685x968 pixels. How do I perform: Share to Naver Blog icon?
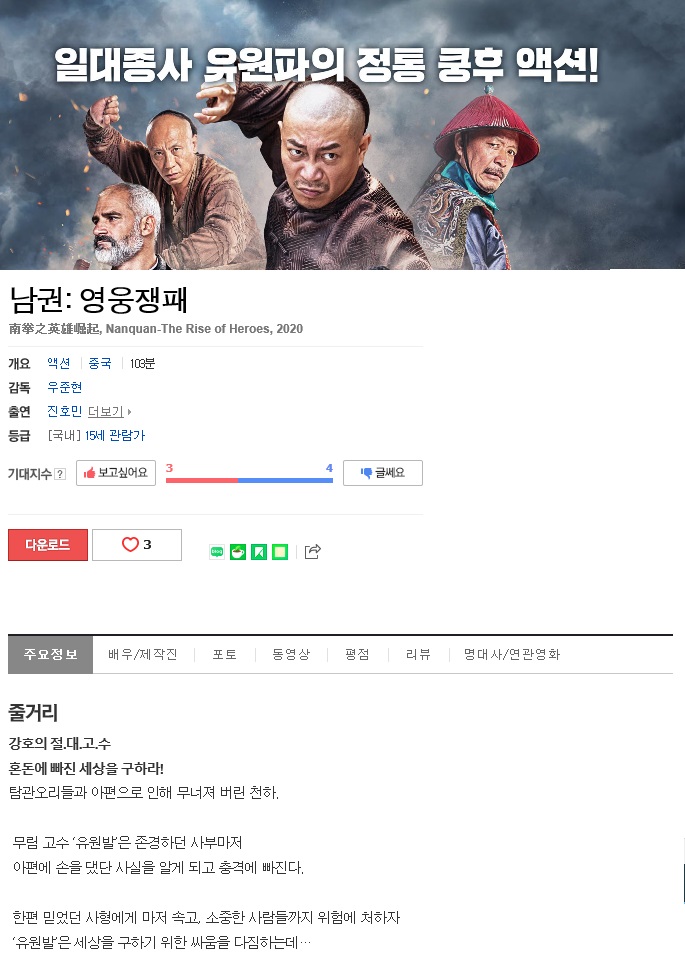[217, 552]
